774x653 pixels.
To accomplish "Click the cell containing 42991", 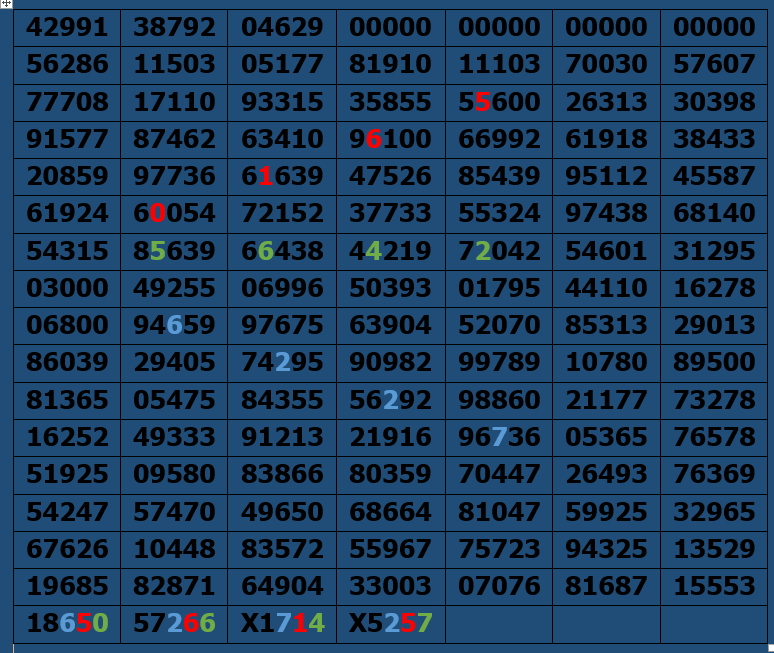I will 67,27.
